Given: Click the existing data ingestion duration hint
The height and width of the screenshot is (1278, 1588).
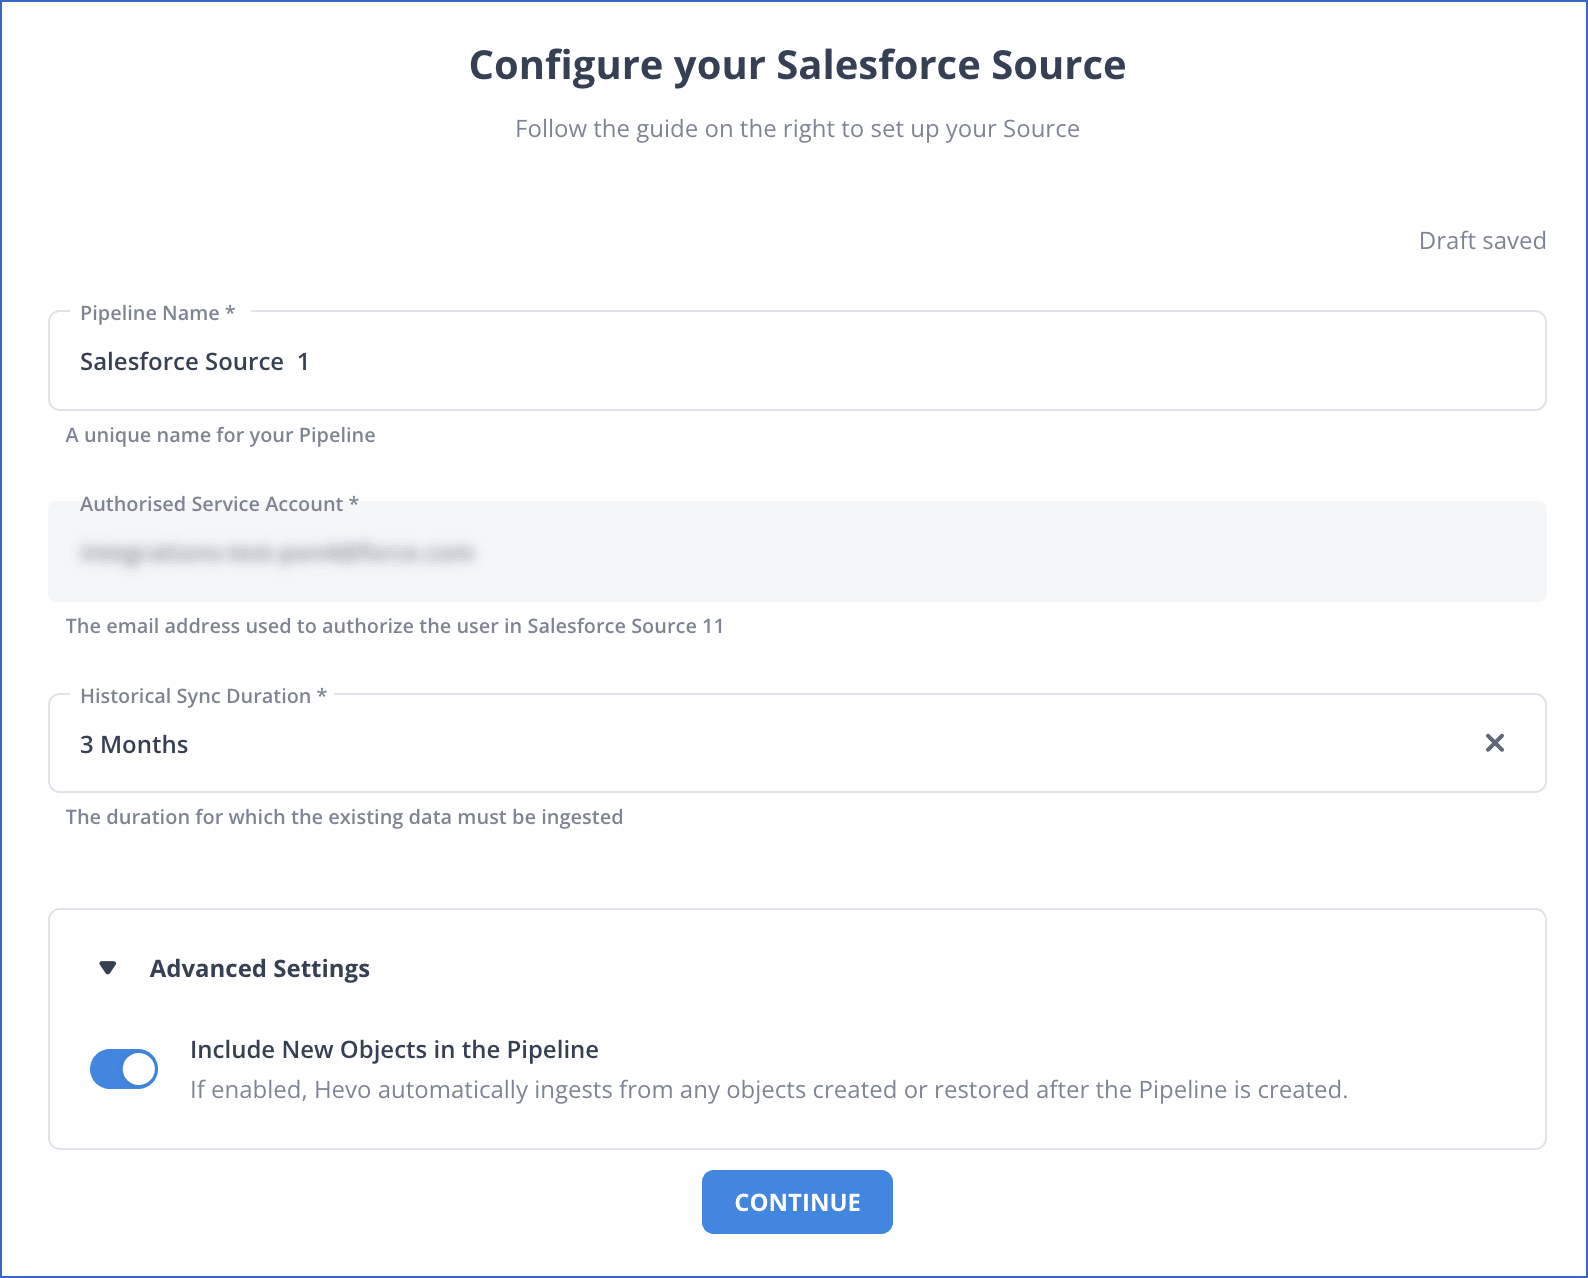Looking at the screenshot, I should (x=344, y=817).
